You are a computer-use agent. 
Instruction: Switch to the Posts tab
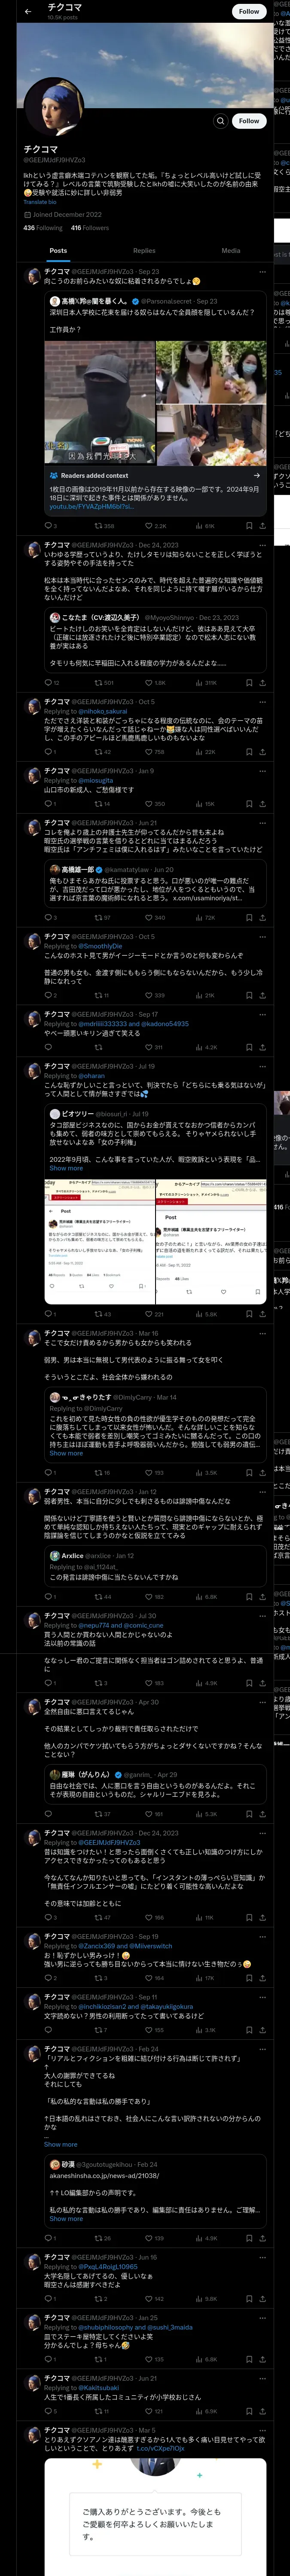[x=58, y=251]
